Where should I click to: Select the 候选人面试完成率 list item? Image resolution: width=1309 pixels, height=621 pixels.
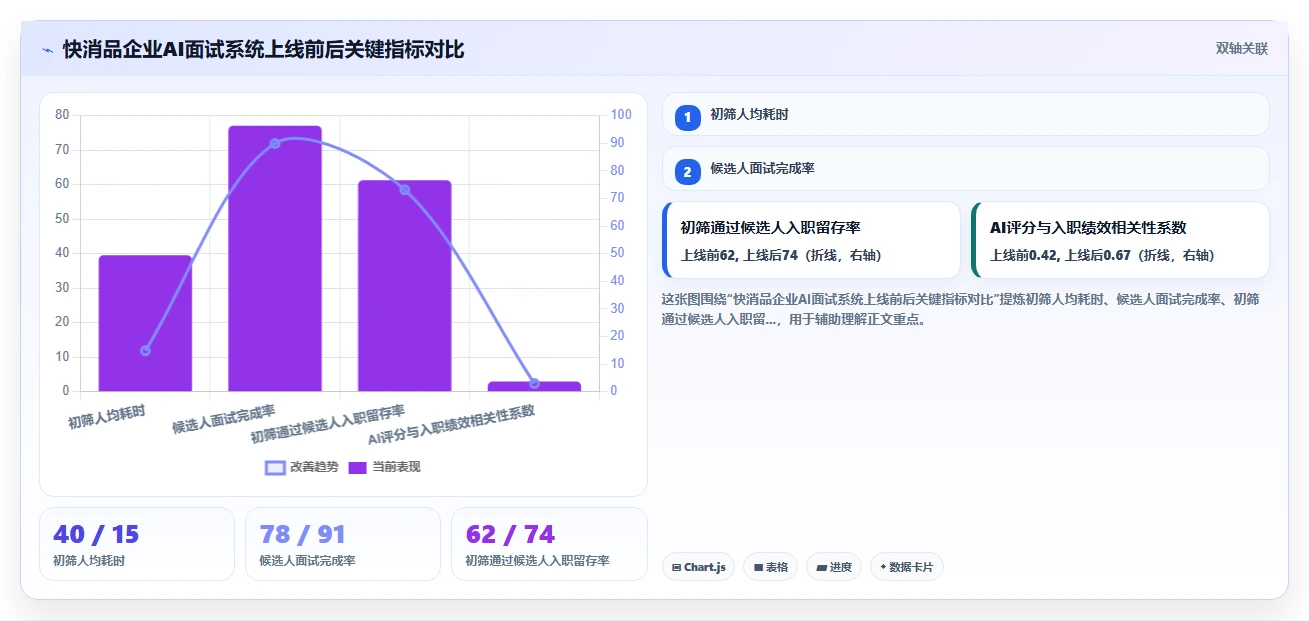pyautogui.click(x=966, y=169)
